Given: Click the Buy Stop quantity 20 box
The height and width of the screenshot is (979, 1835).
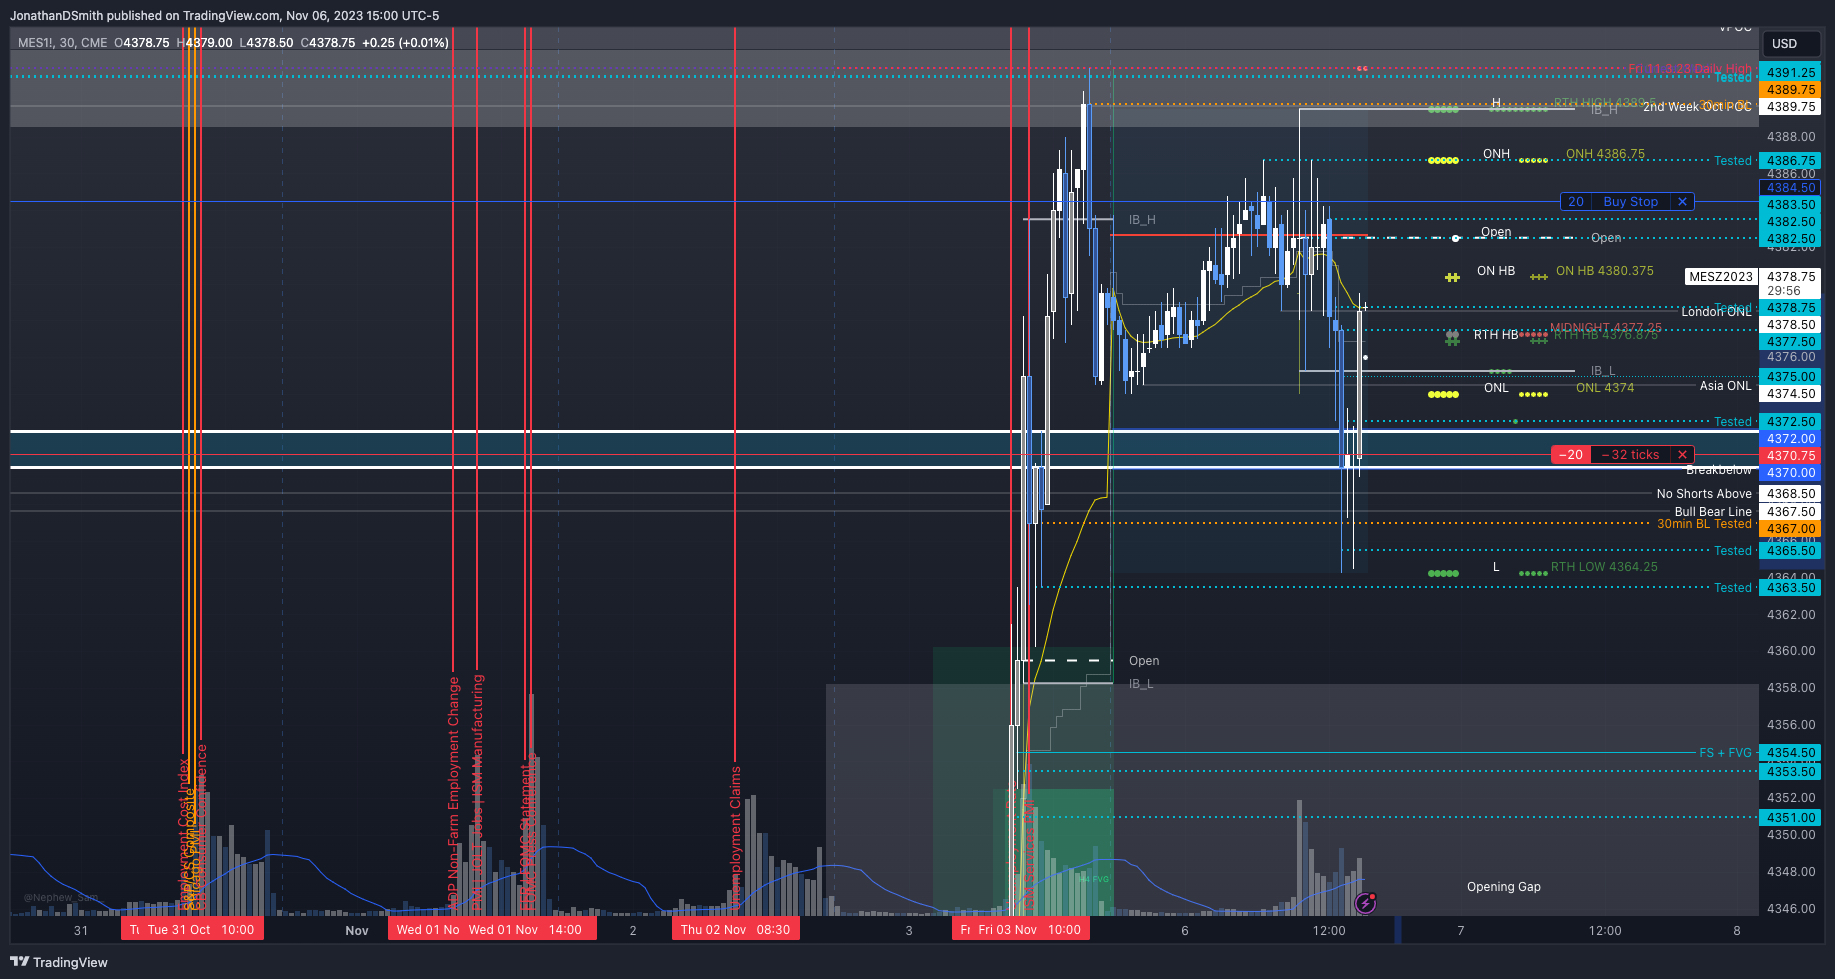Looking at the screenshot, I should [x=1576, y=202].
